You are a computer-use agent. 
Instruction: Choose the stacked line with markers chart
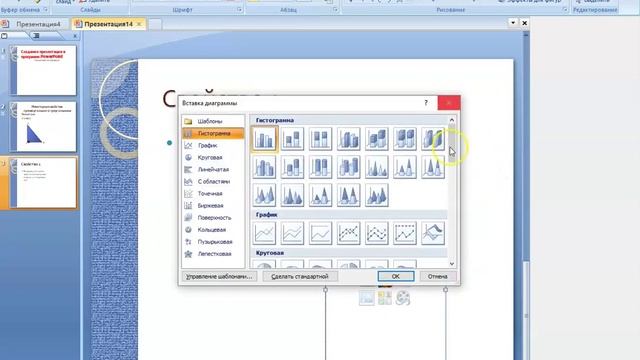coord(377,233)
